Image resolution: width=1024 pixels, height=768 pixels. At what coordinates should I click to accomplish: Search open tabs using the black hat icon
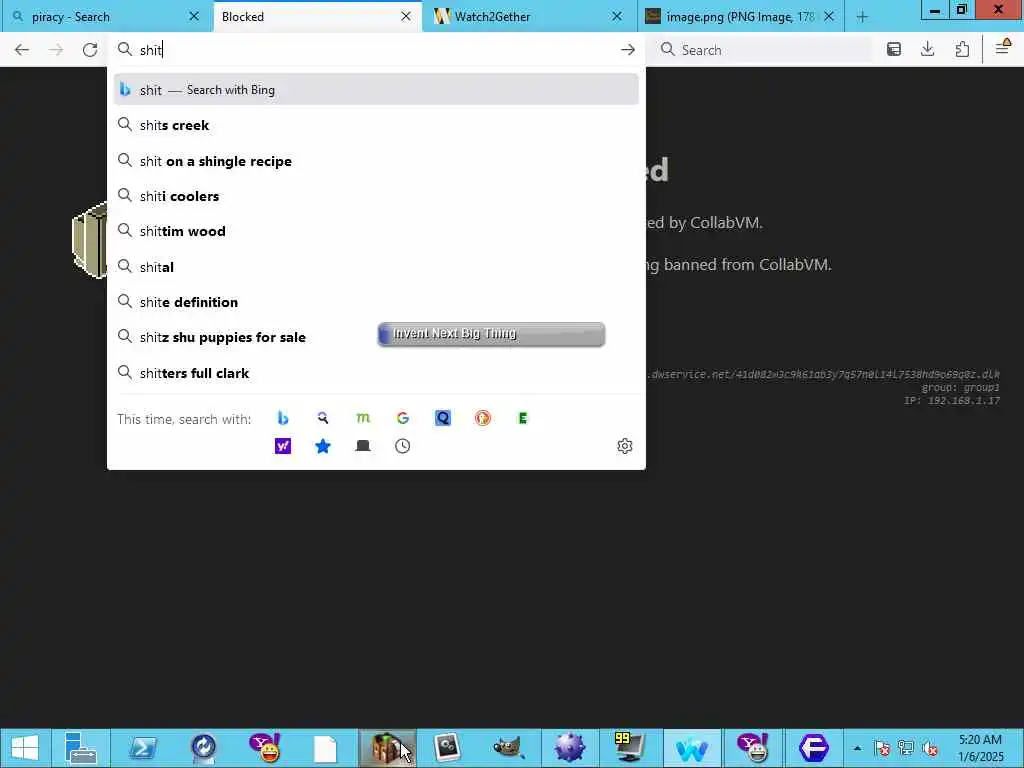click(x=363, y=446)
